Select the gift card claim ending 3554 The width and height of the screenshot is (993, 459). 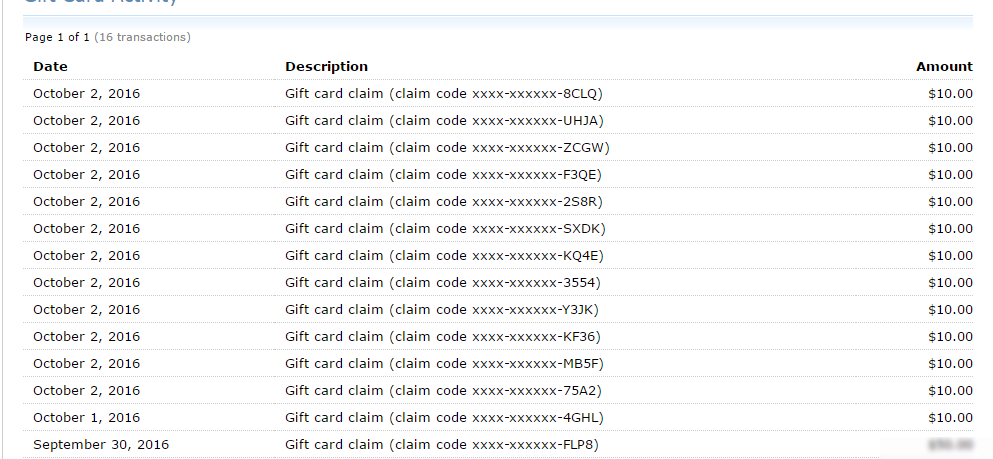click(443, 283)
